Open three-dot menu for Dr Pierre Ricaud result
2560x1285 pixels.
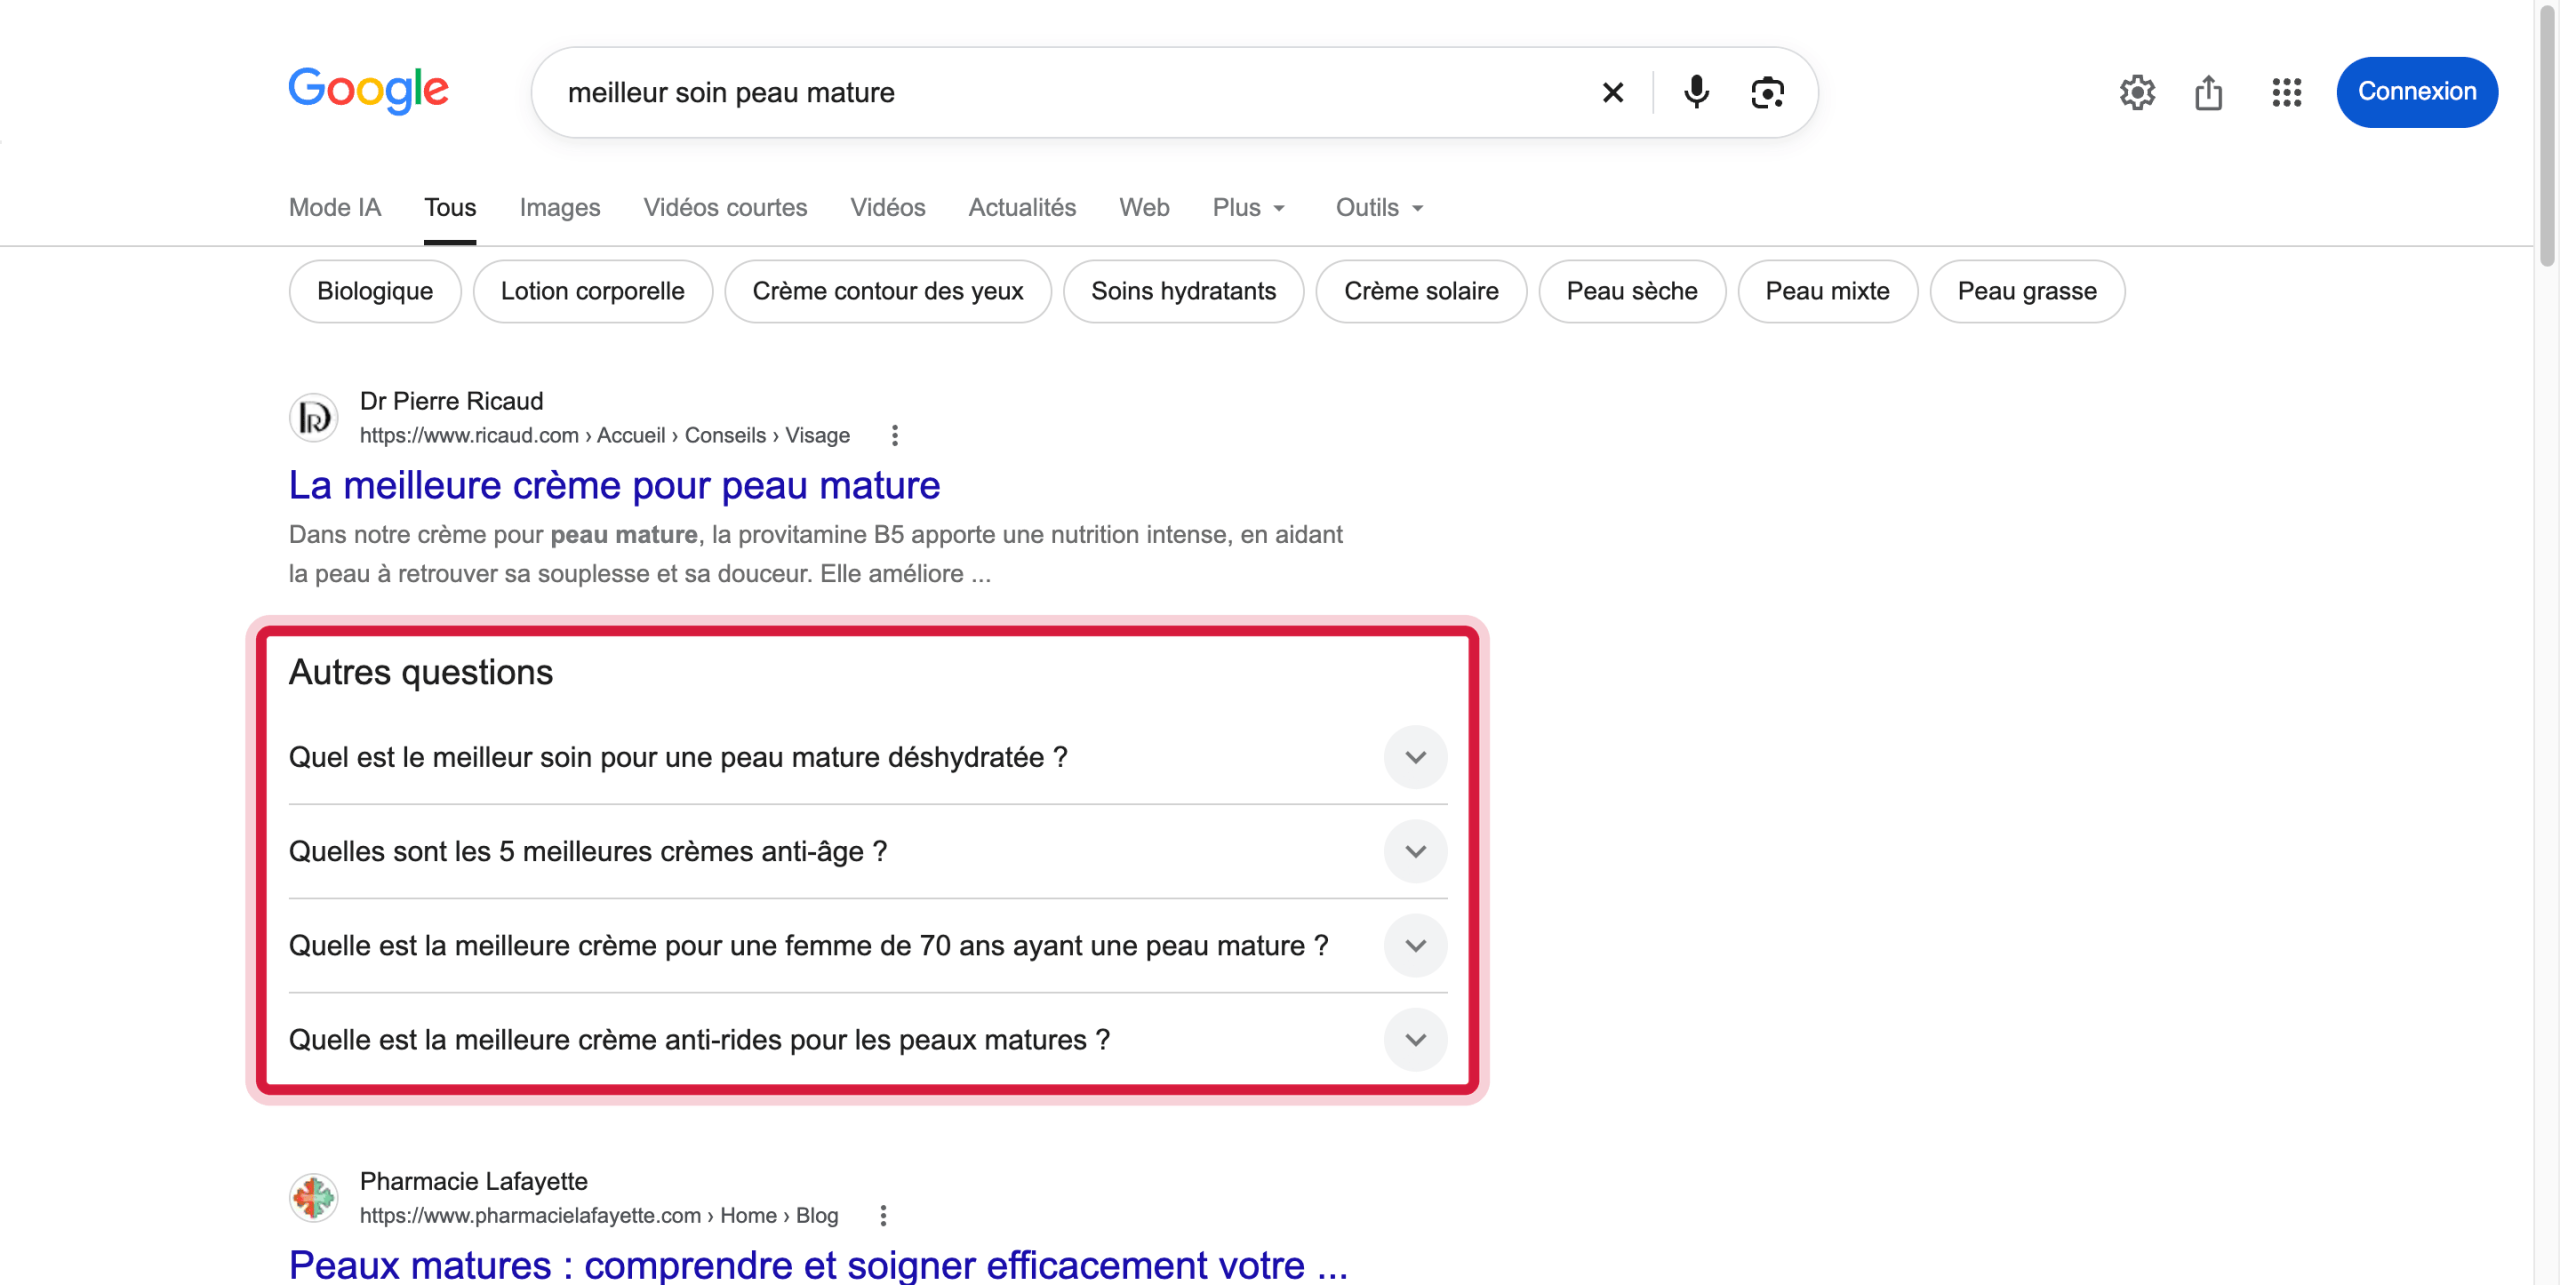pos(894,435)
